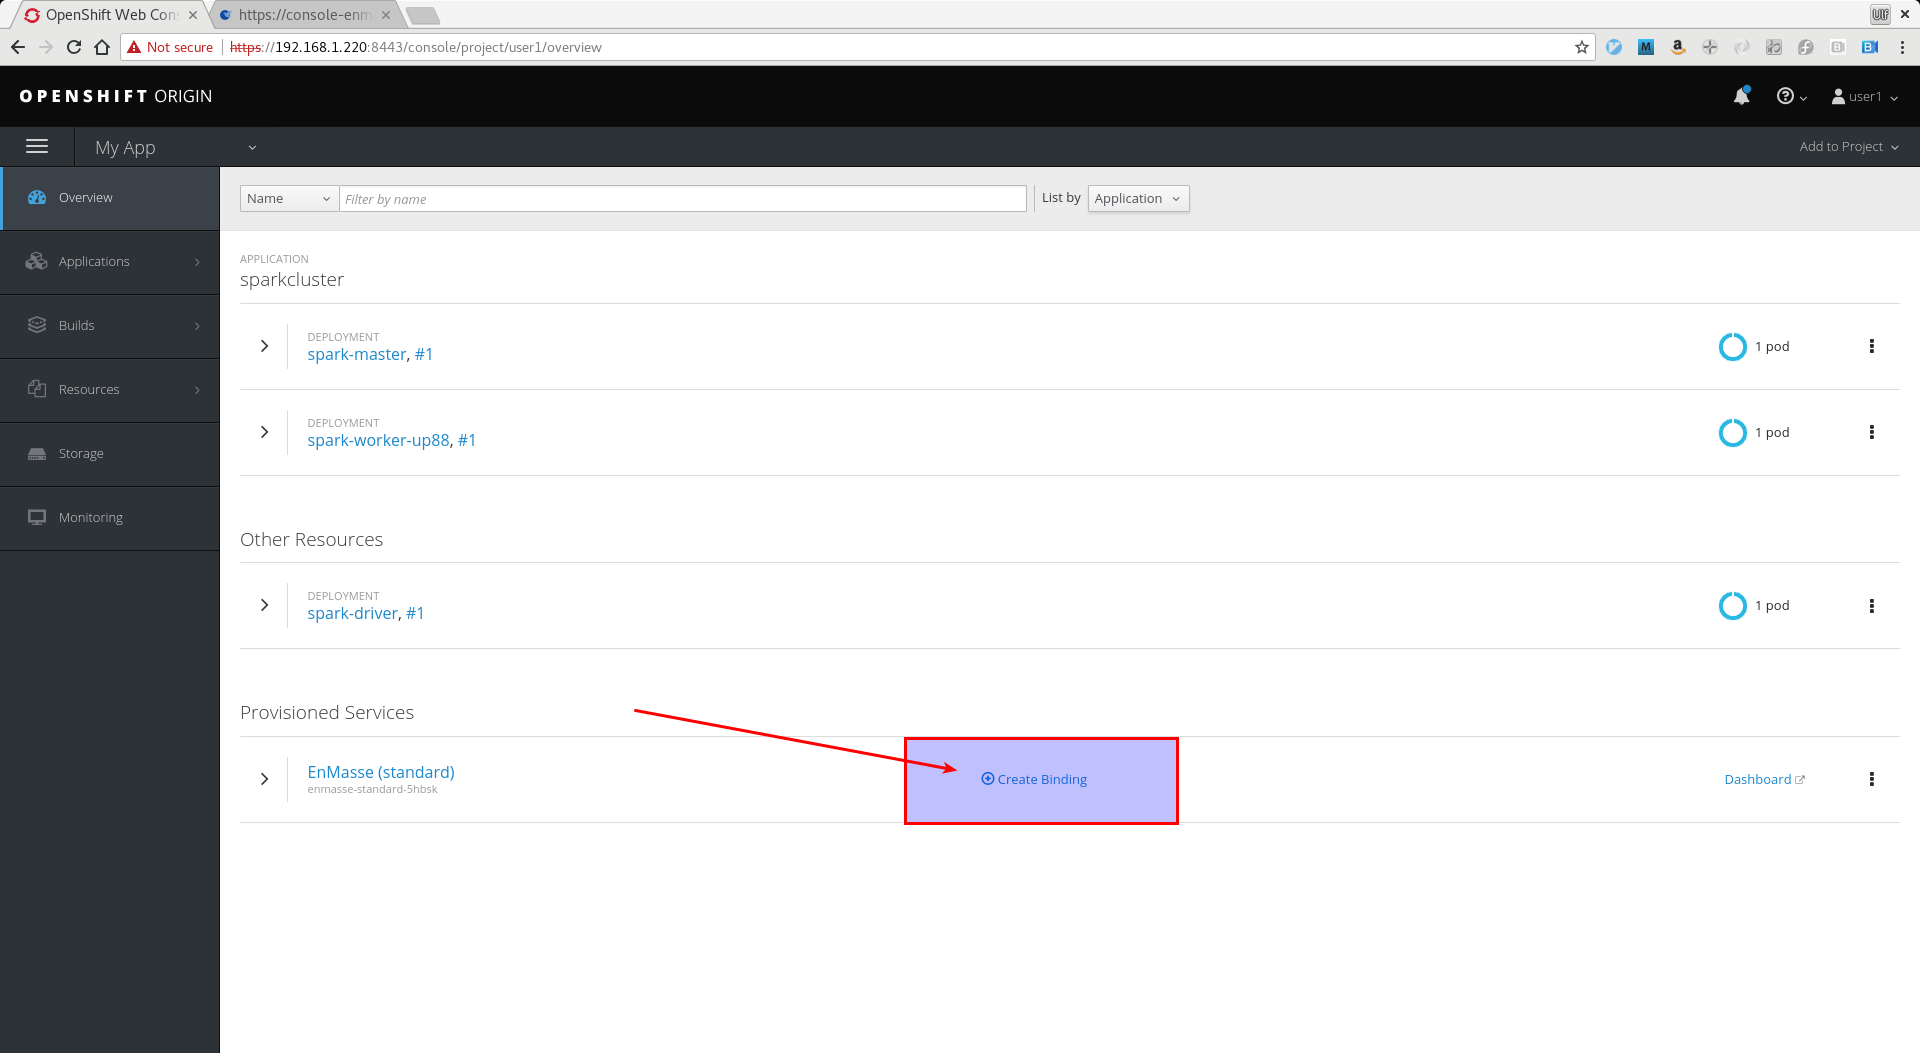Open spark-worker-up88 kebab actions menu
This screenshot has height=1053, width=1920.
1872,432
